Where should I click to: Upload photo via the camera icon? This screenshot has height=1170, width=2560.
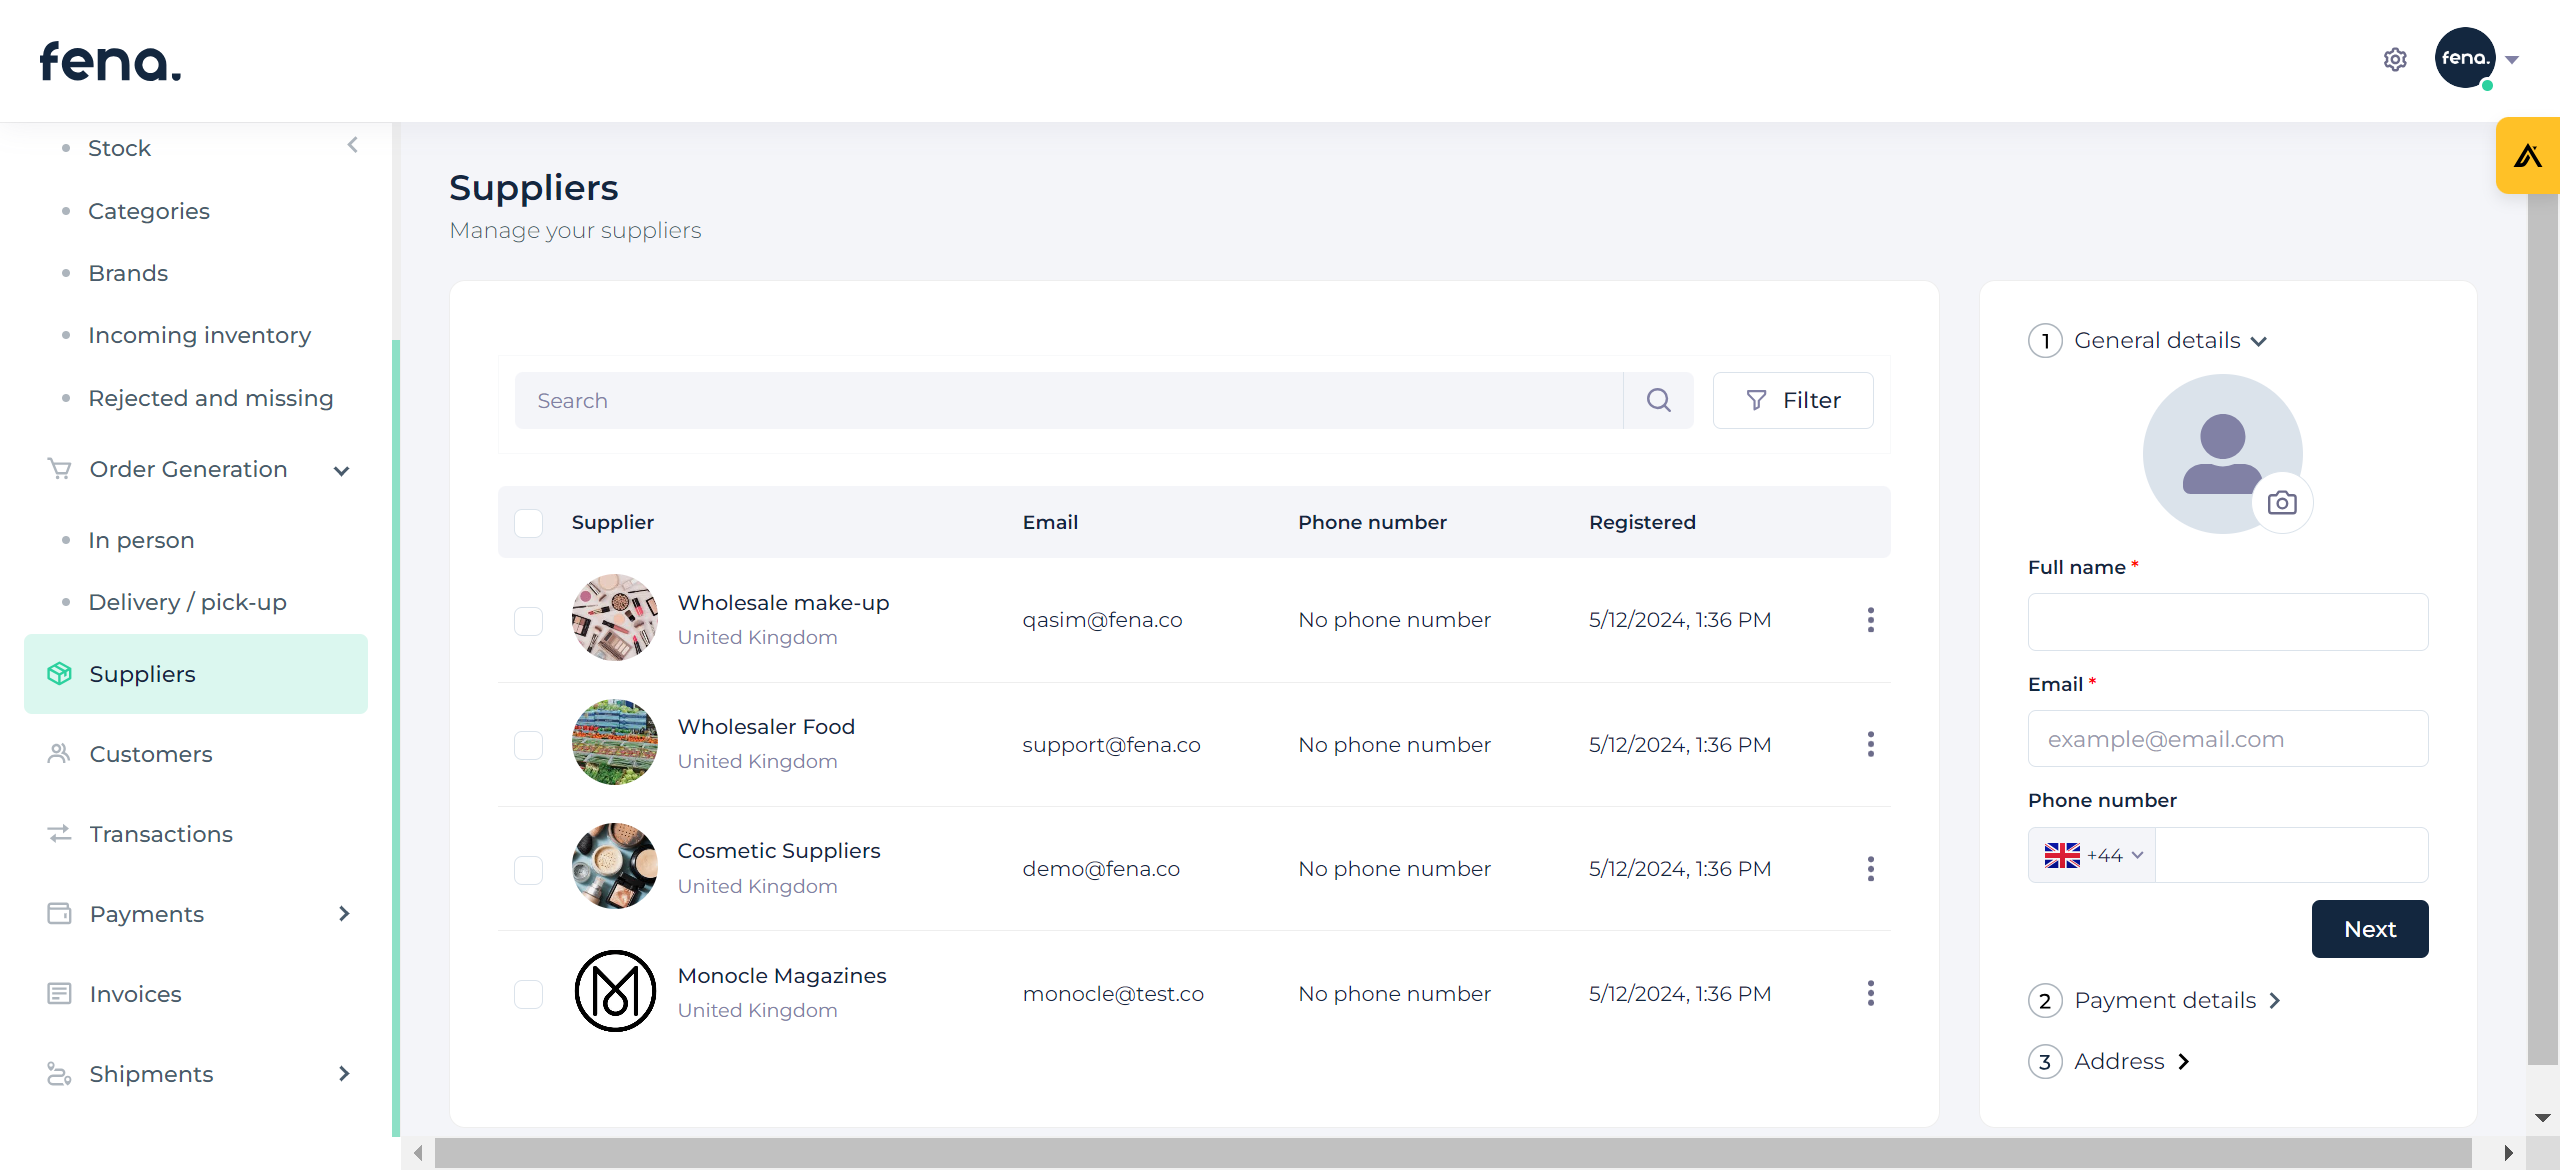click(2281, 502)
